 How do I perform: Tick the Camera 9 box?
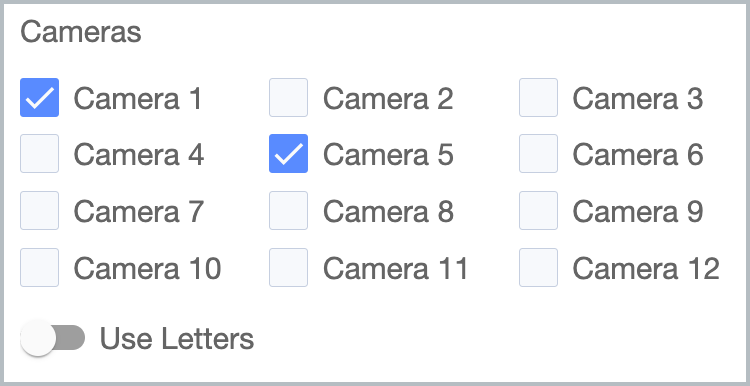(x=538, y=210)
